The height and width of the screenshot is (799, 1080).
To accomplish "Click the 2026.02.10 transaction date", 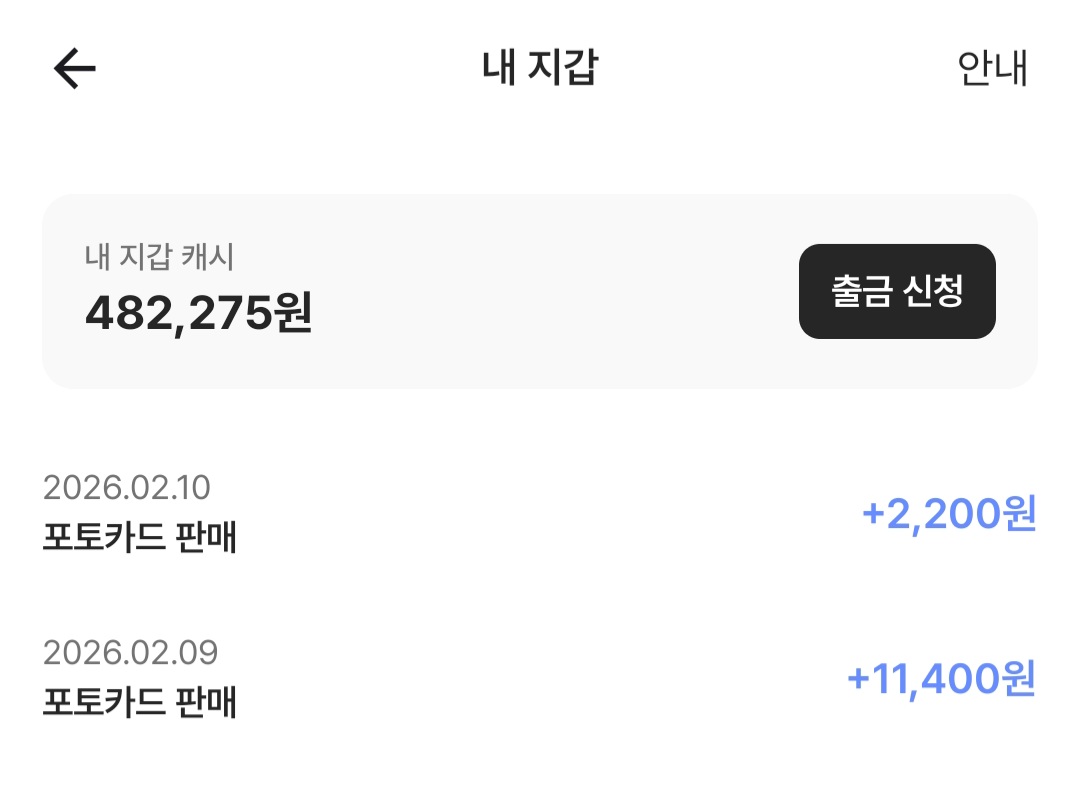I will (127, 488).
